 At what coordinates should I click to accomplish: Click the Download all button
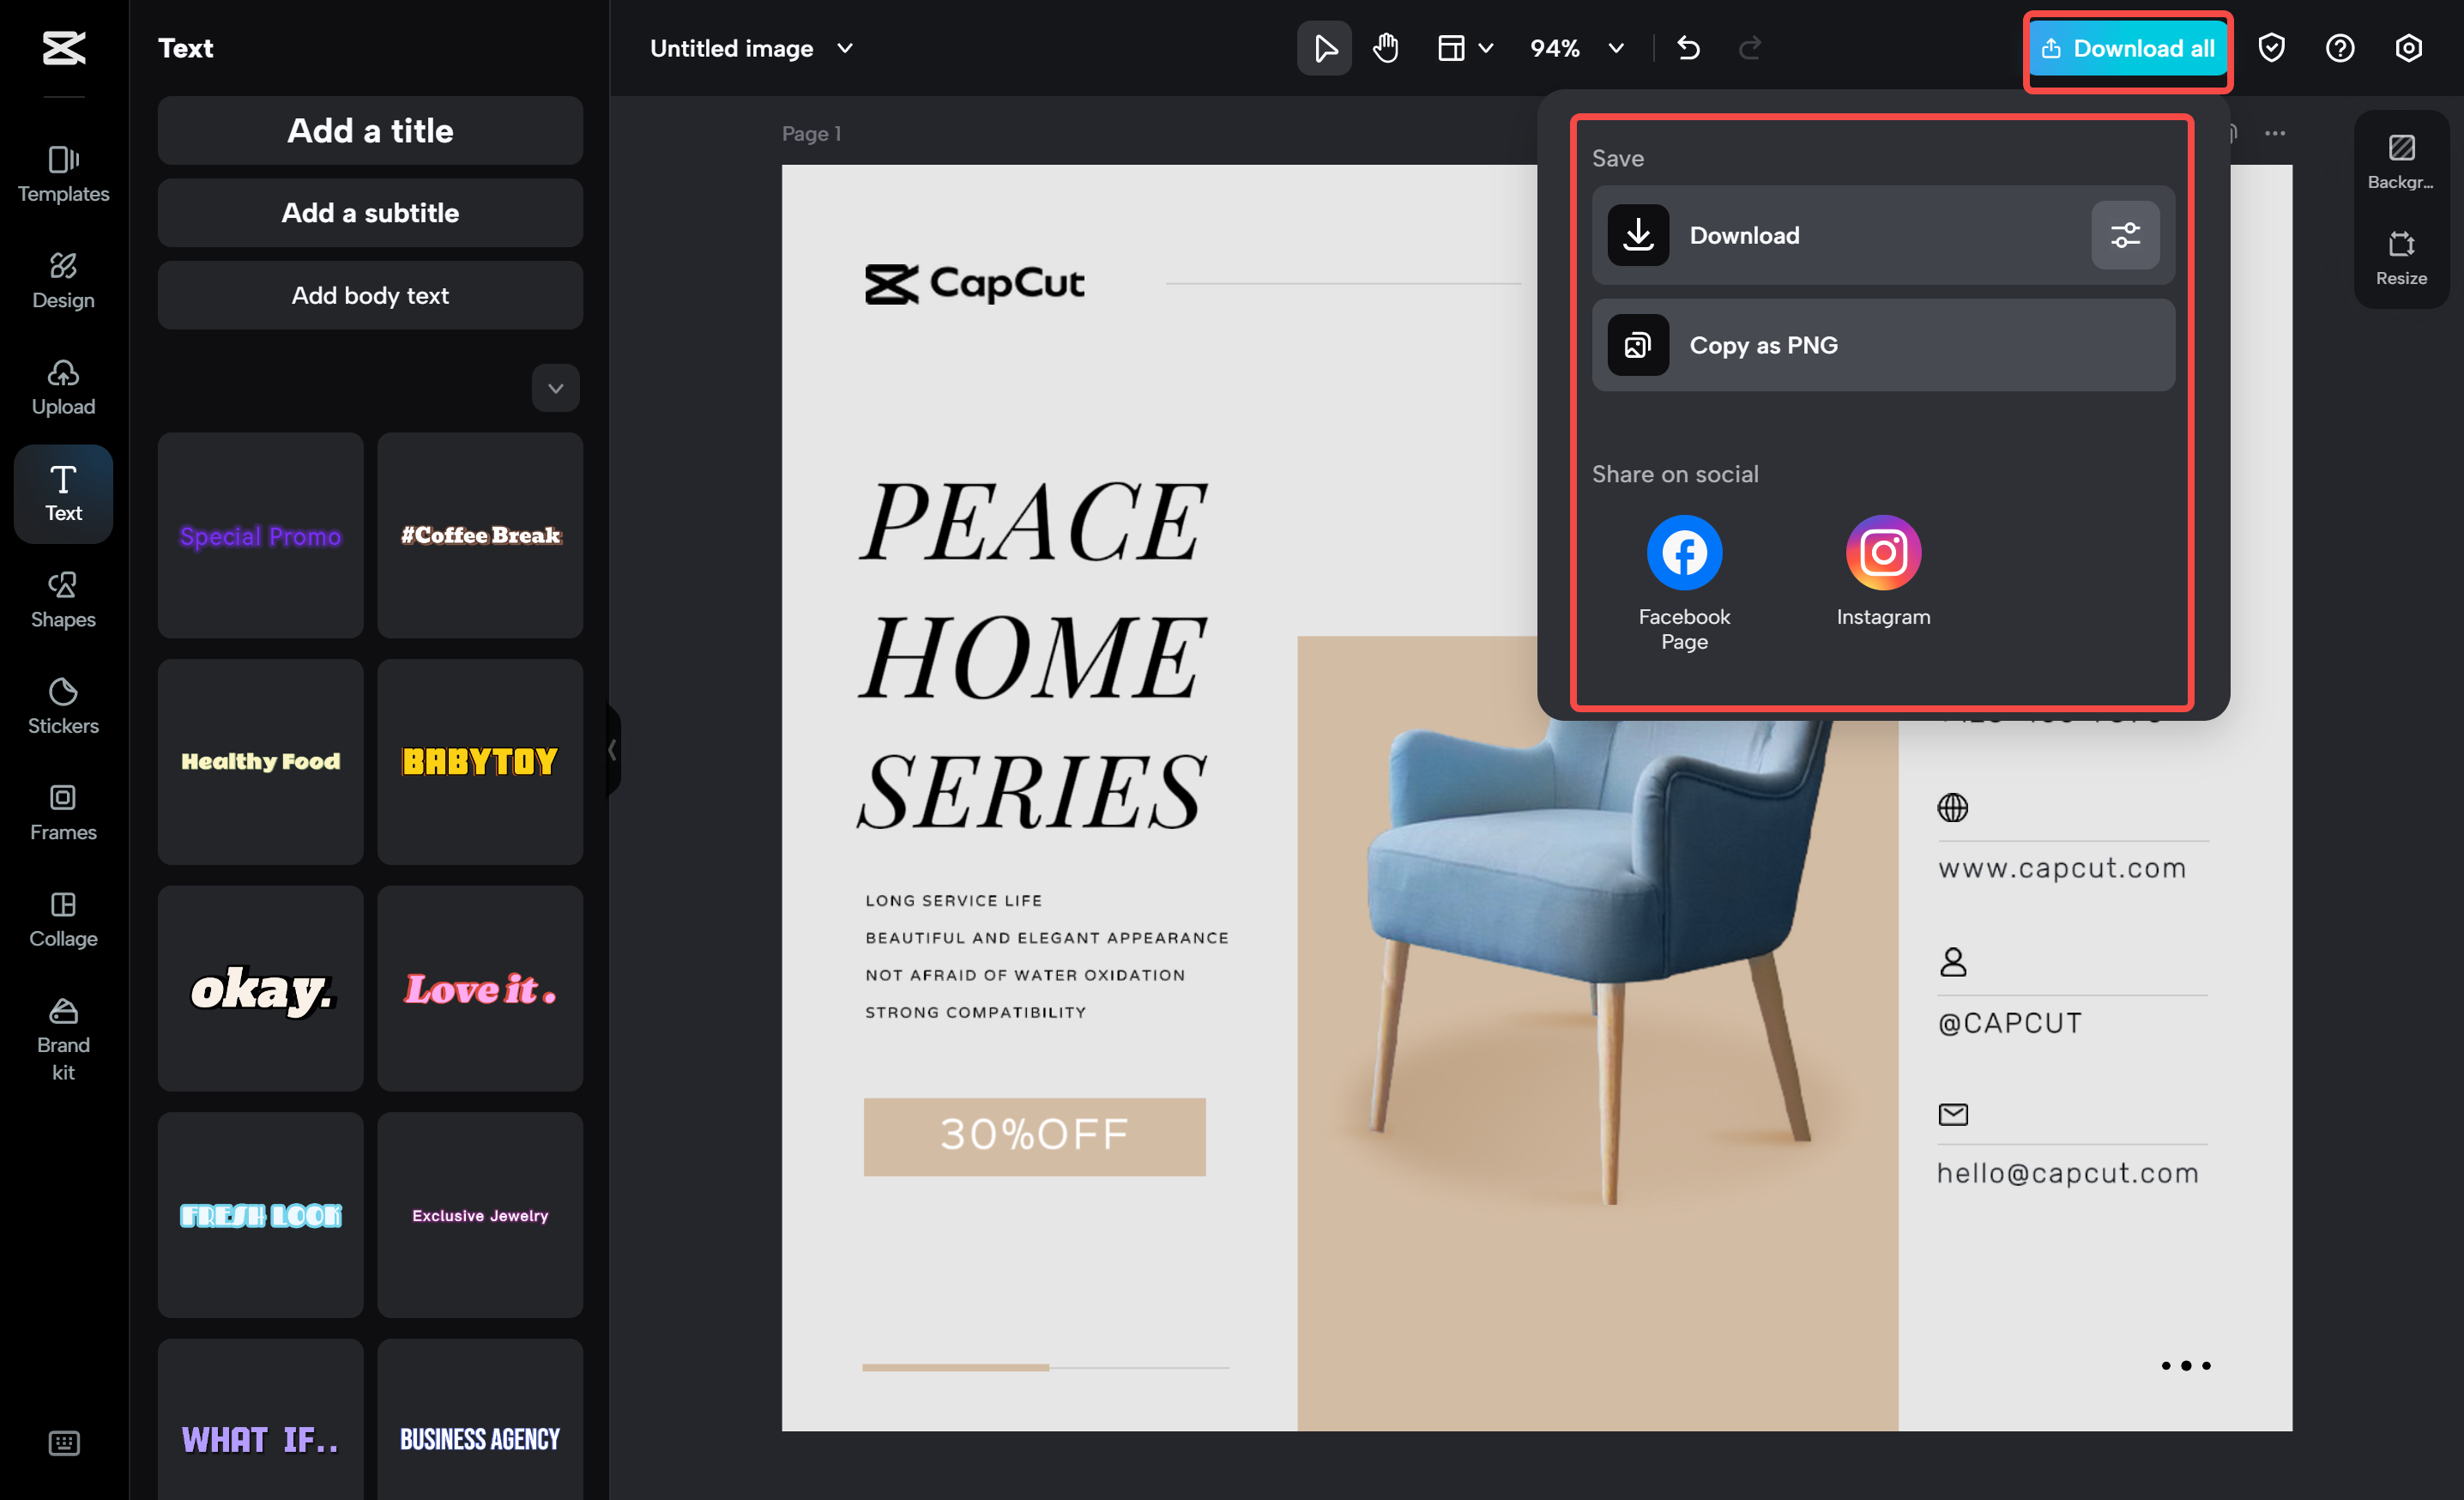tap(2127, 47)
